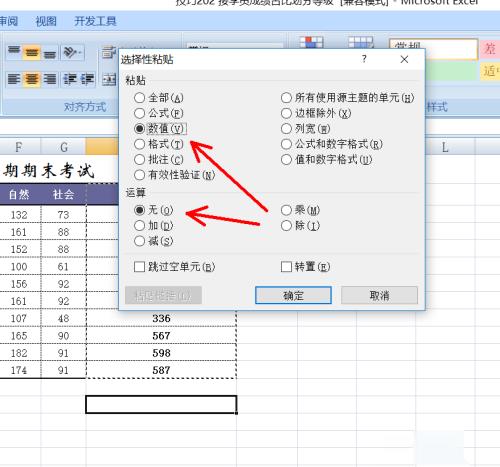Select the 全部(A) paste option
500x467 pixels.
pyautogui.click(x=159, y=98)
